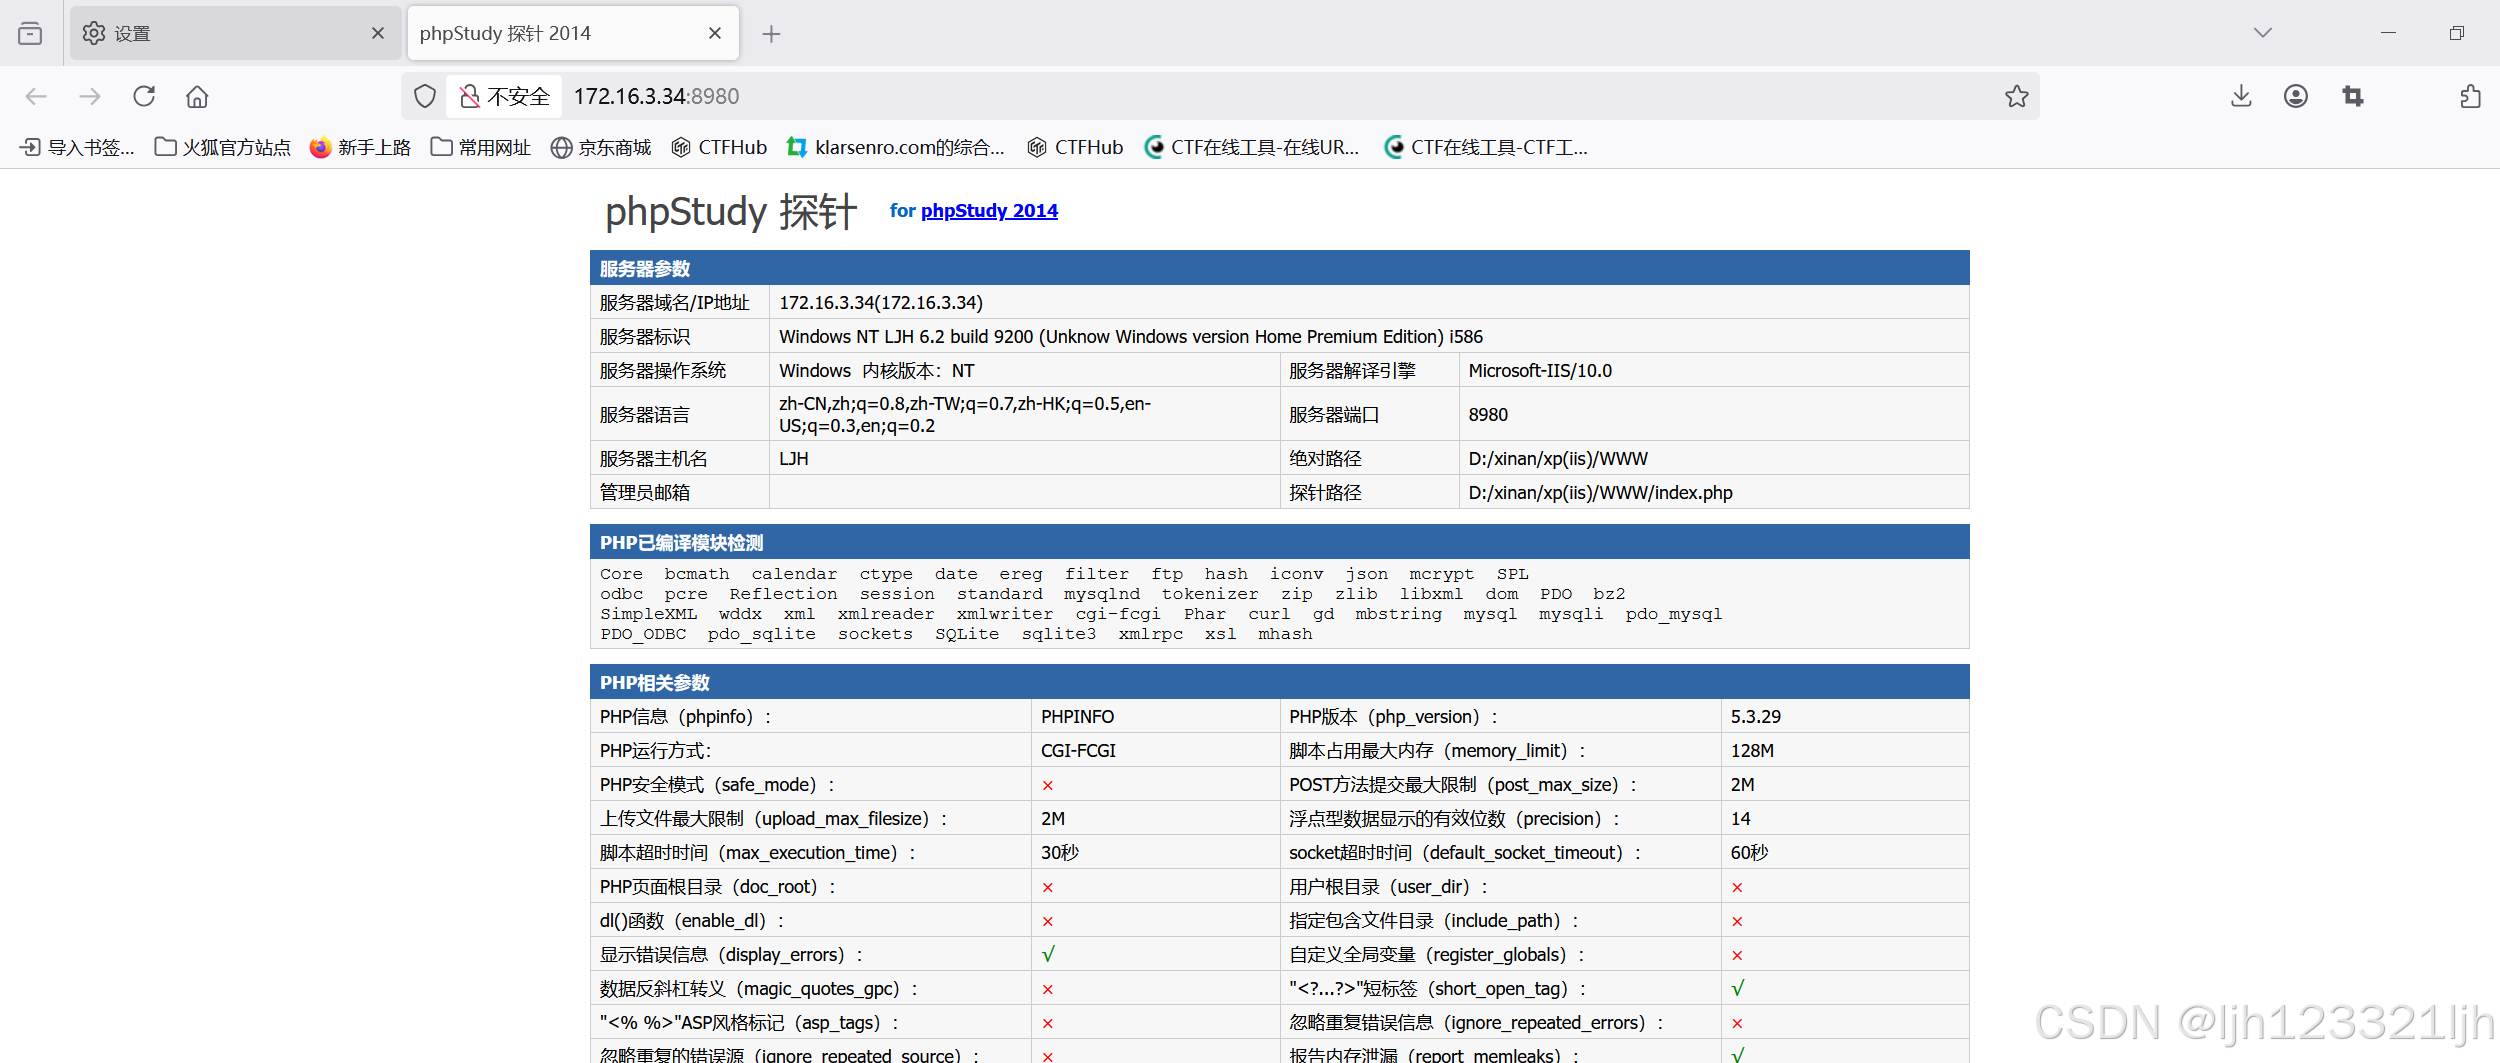
Task: Switch to the 设置 tab
Action: point(235,33)
